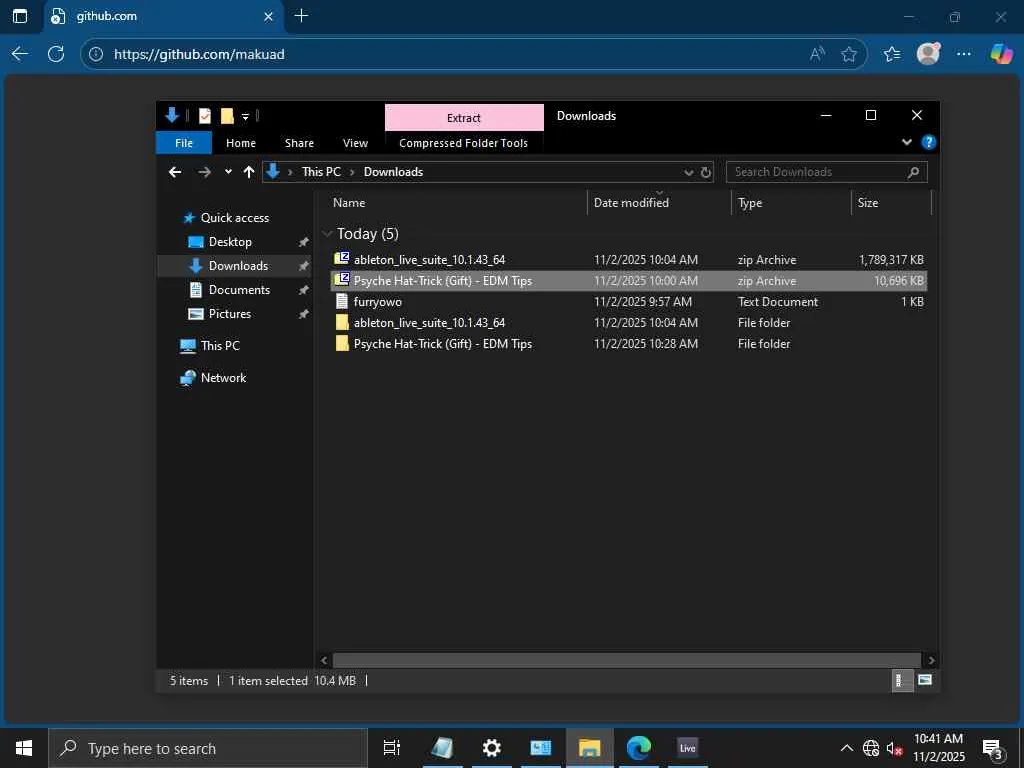Open the Windows Start menu

(x=24, y=748)
